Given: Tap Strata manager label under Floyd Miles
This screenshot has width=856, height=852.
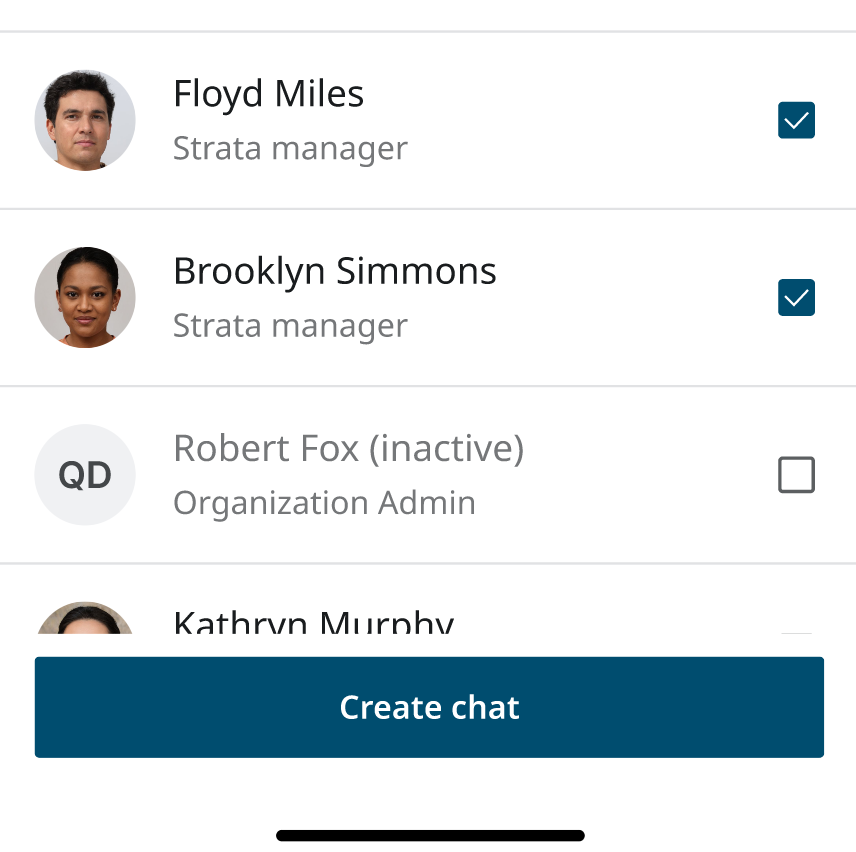Looking at the screenshot, I should tap(290, 148).
